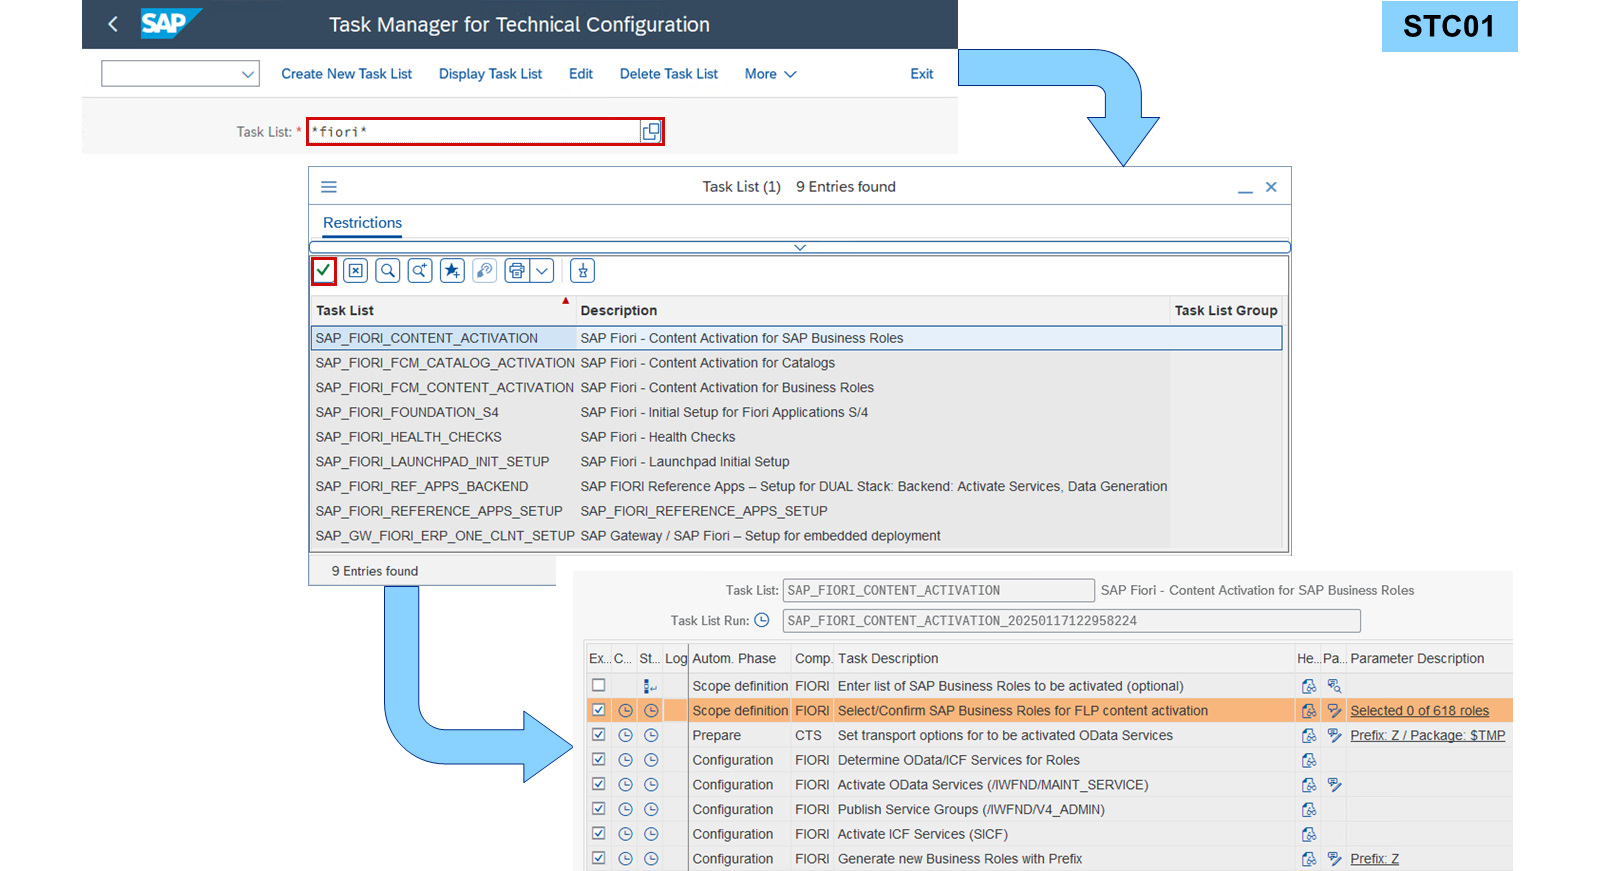The height and width of the screenshot is (871, 1600).
Task: Uncheck Execute box for Determine OData/ICF Services
Action: coord(598,759)
